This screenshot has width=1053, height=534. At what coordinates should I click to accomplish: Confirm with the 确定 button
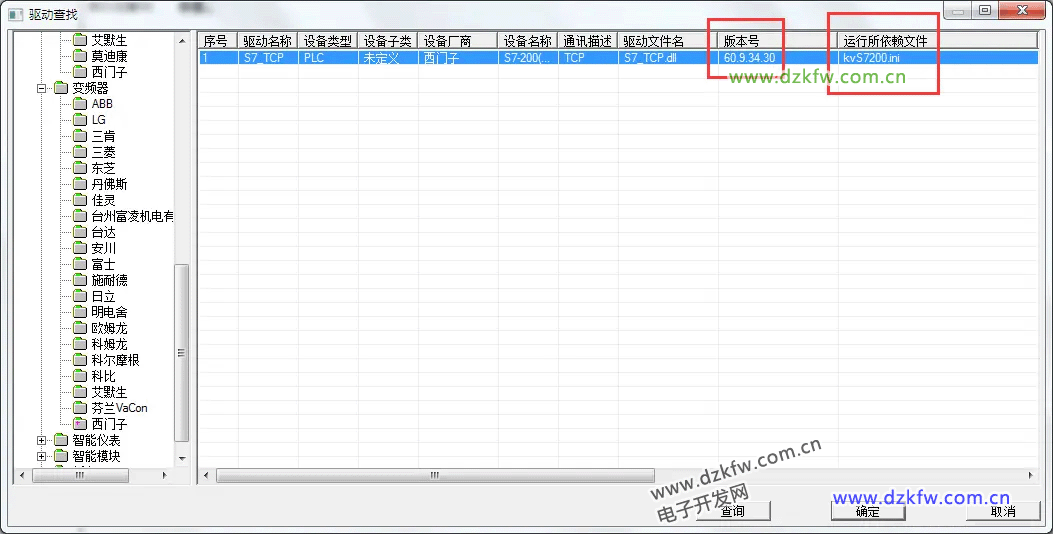[x=868, y=511]
